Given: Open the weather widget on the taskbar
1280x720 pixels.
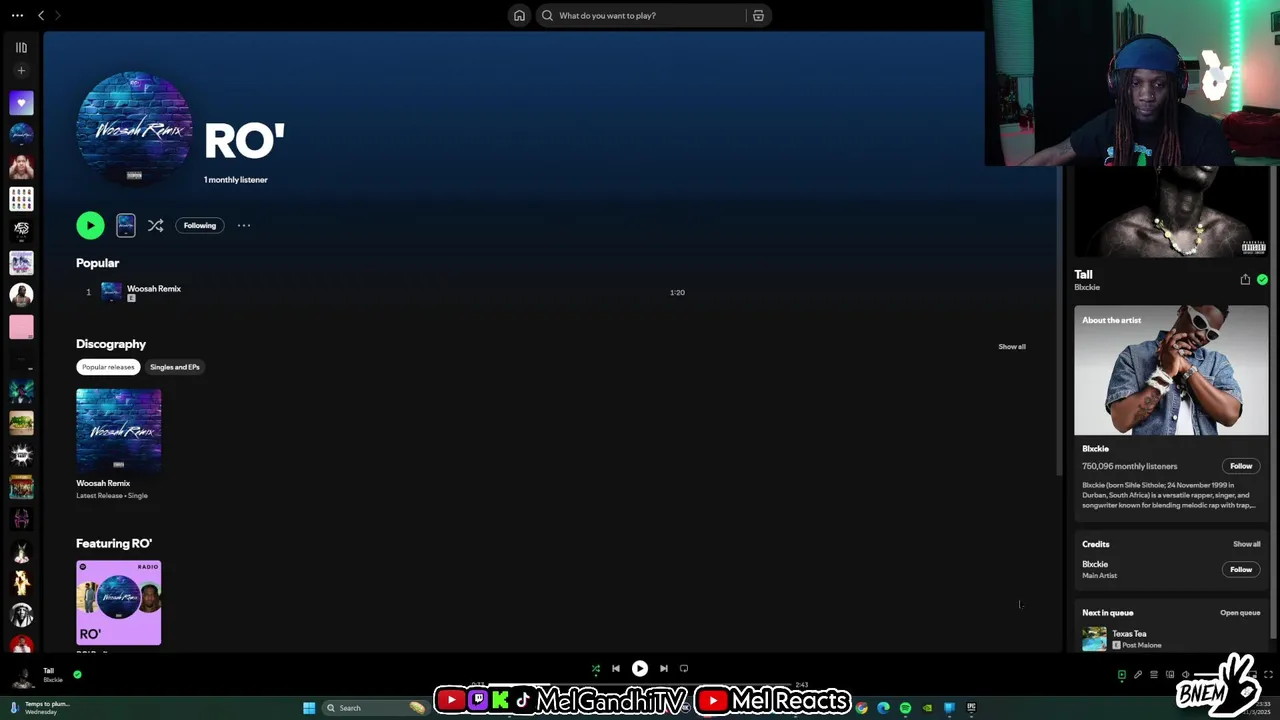Looking at the screenshot, I should [40, 708].
